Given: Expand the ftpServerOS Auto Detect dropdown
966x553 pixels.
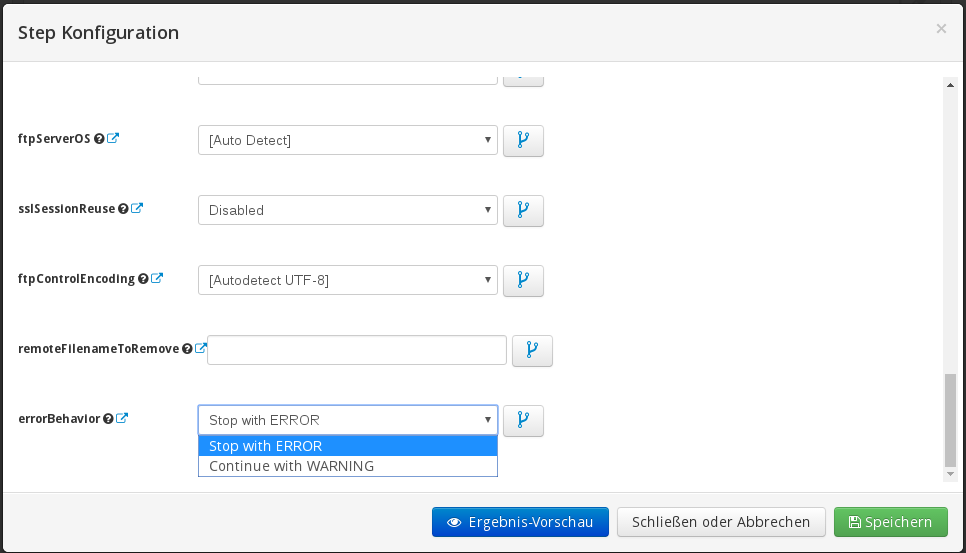Looking at the screenshot, I should 347,140.
